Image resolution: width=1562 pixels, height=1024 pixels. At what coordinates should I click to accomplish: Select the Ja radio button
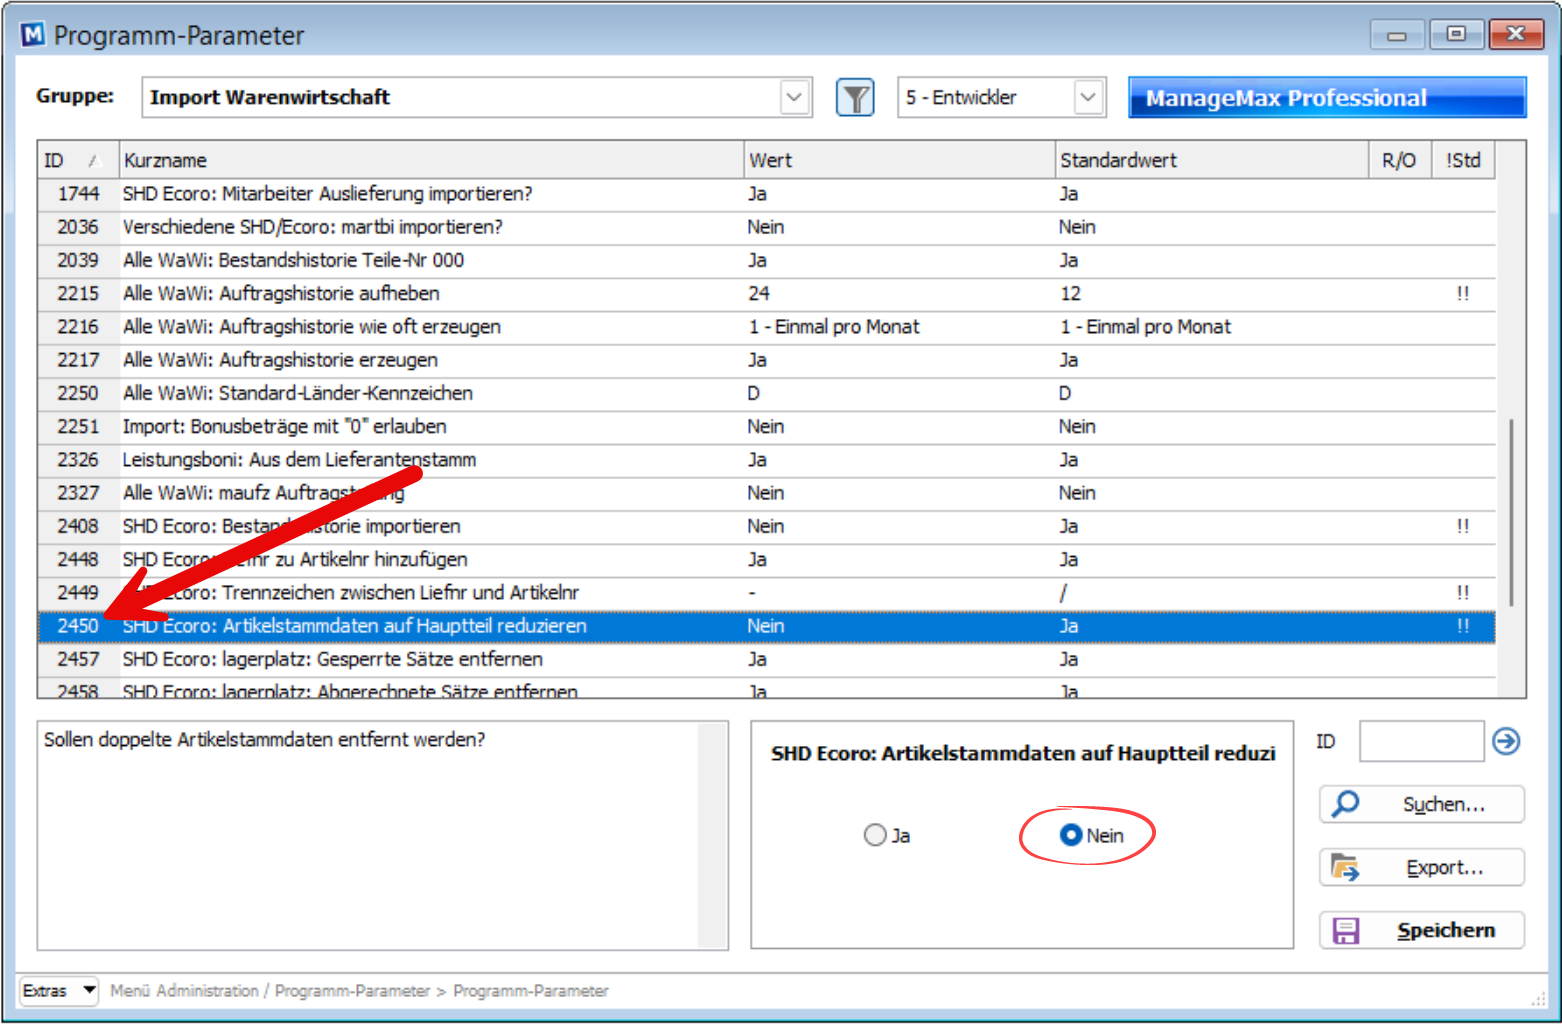875,835
